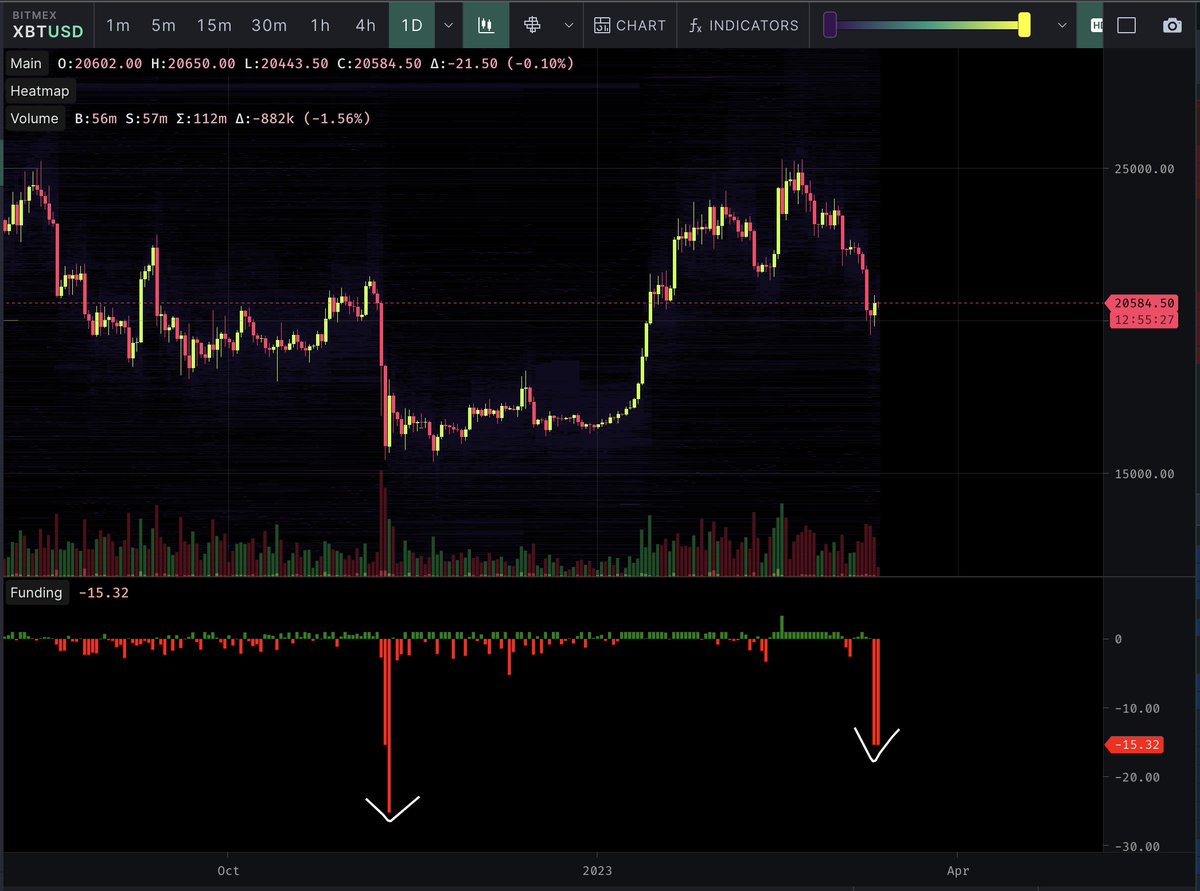Select the 1m timeframe
Viewport: 1200px width, 891px height.
[118, 25]
